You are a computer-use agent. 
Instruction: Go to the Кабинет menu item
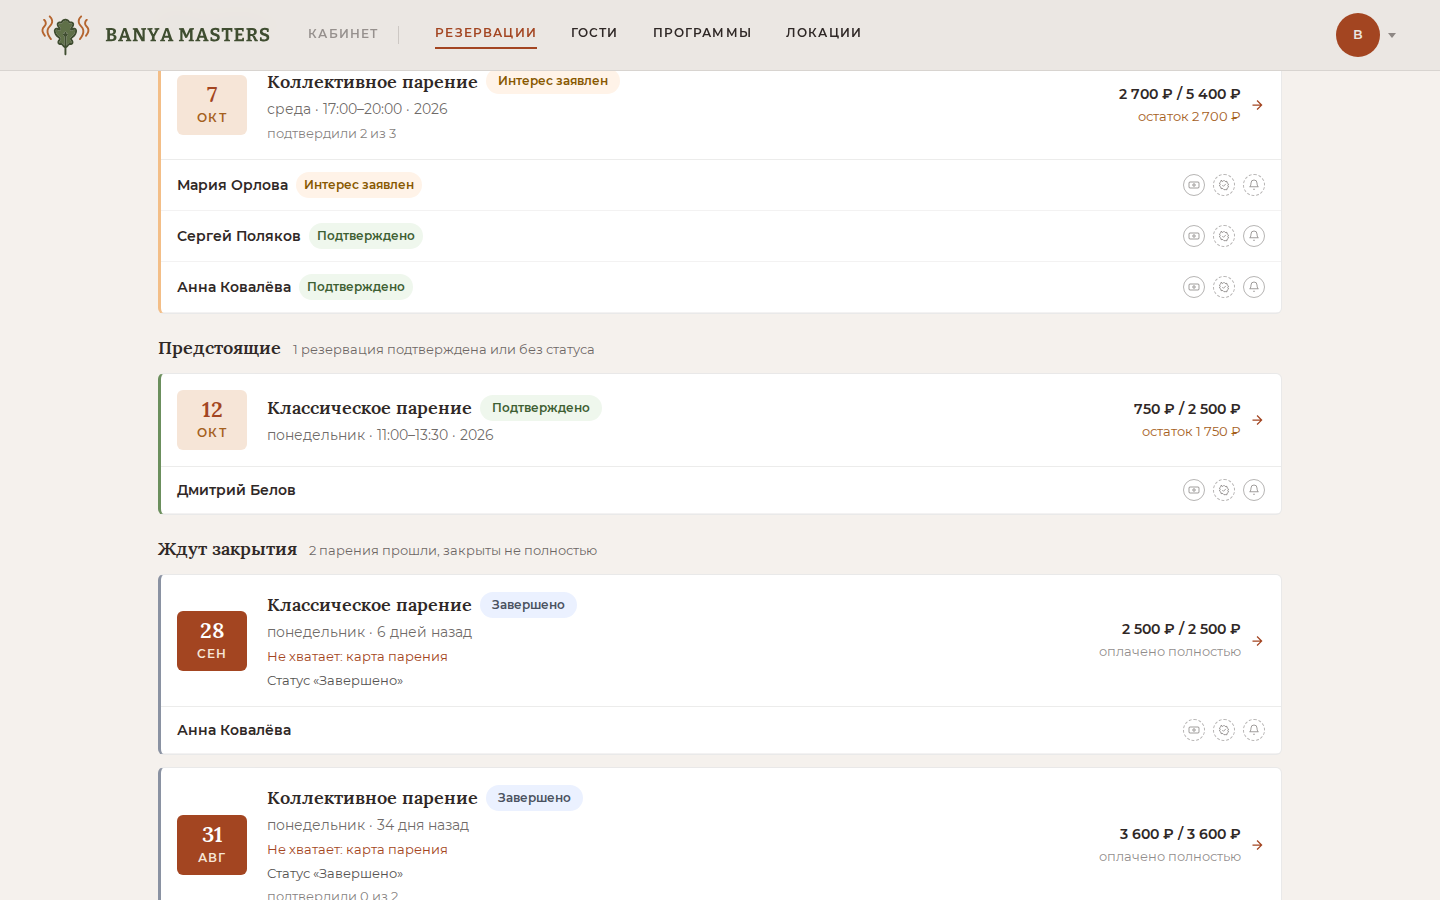point(343,33)
